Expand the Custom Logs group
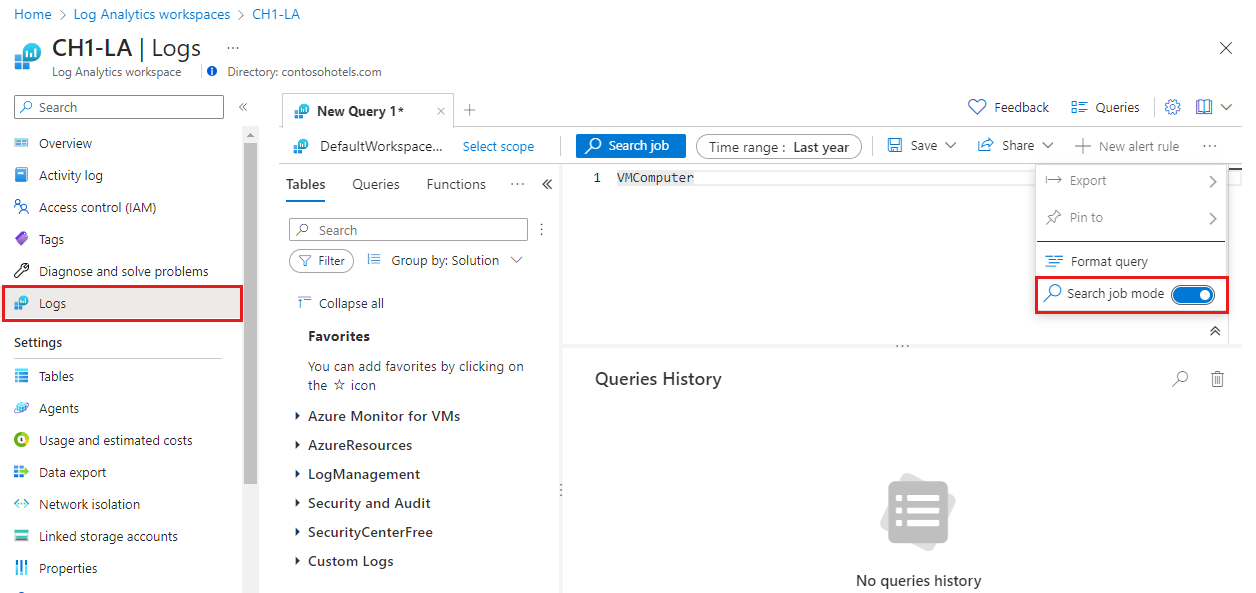This screenshot has width=1256, height=593. coord(344,561)
